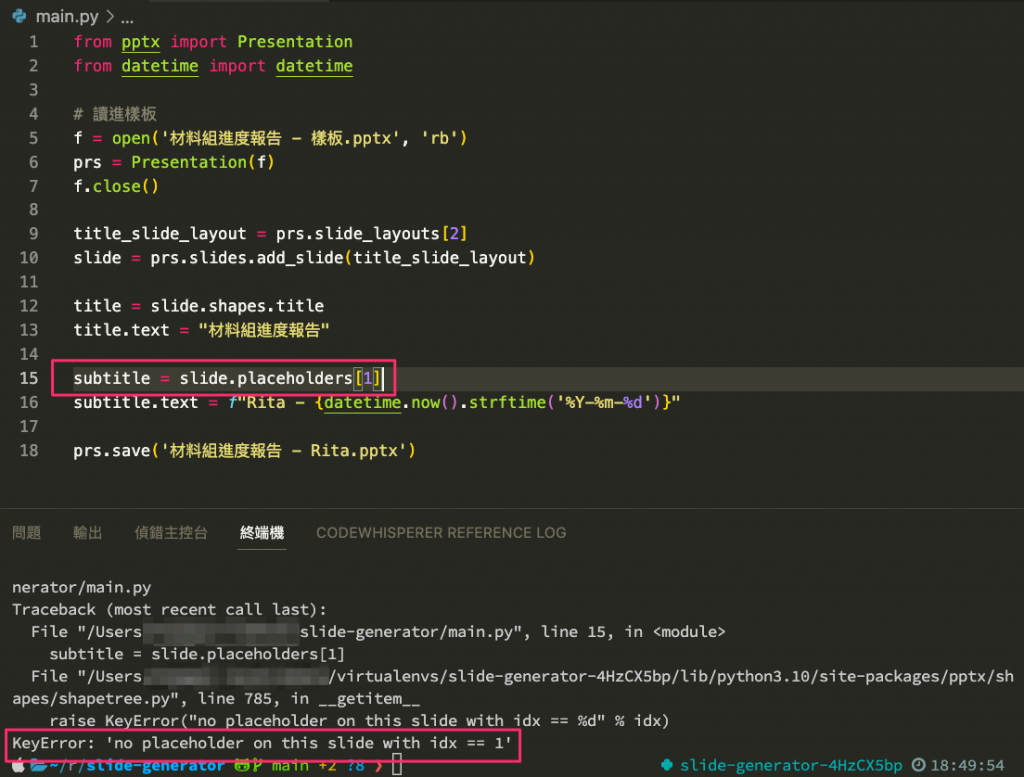Viewport: 1024px width, 777px height.
Task: Click the clock icon in the prompt
Action: 918,765
